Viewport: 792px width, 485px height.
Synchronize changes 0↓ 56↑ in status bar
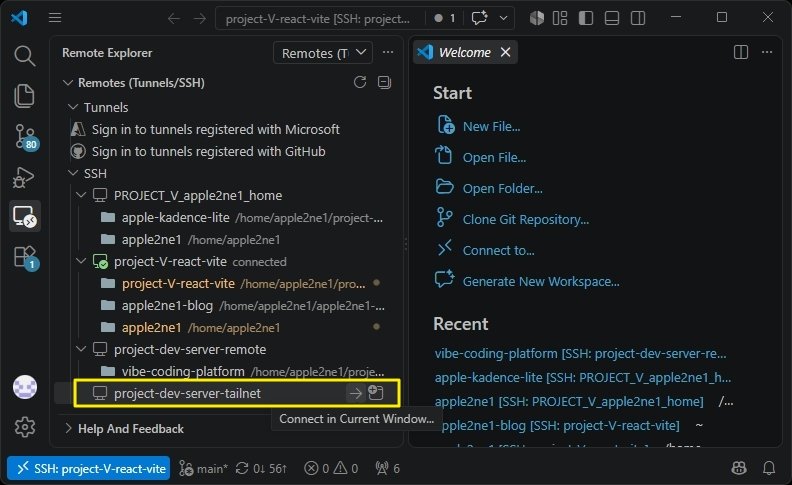262,468
